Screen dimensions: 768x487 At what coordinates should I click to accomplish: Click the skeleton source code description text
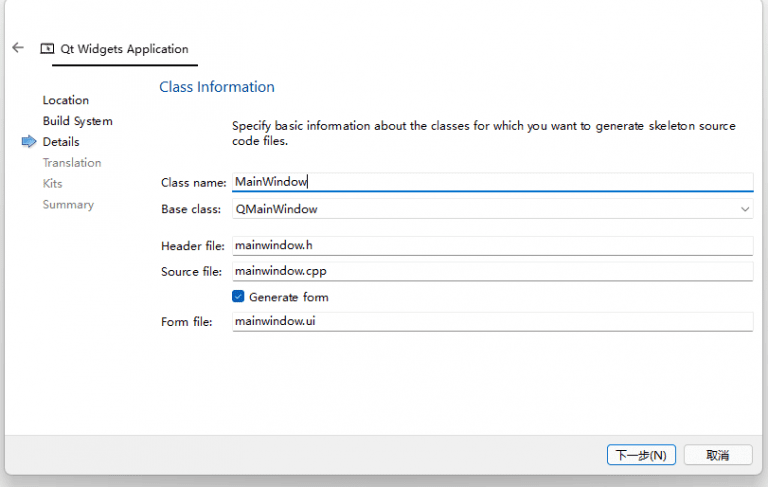pyautogui.click(x=483, y=134)
